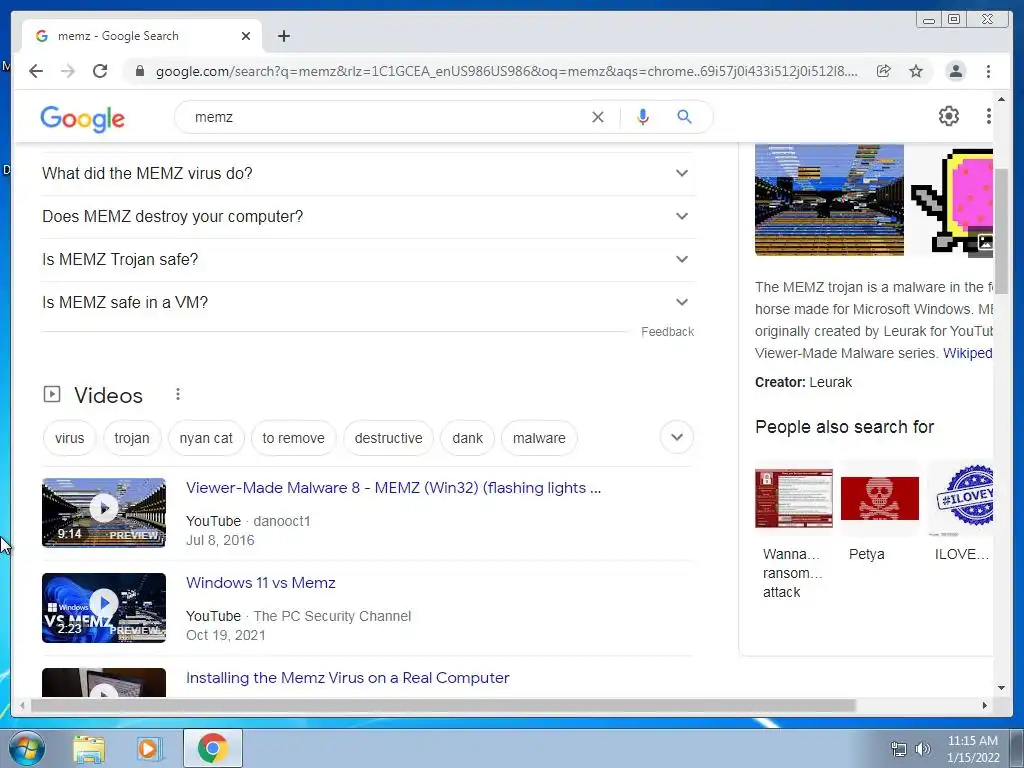Viewport: 1024px width, 768px height.
Task: Open network status tray icon
Action: 899,749
